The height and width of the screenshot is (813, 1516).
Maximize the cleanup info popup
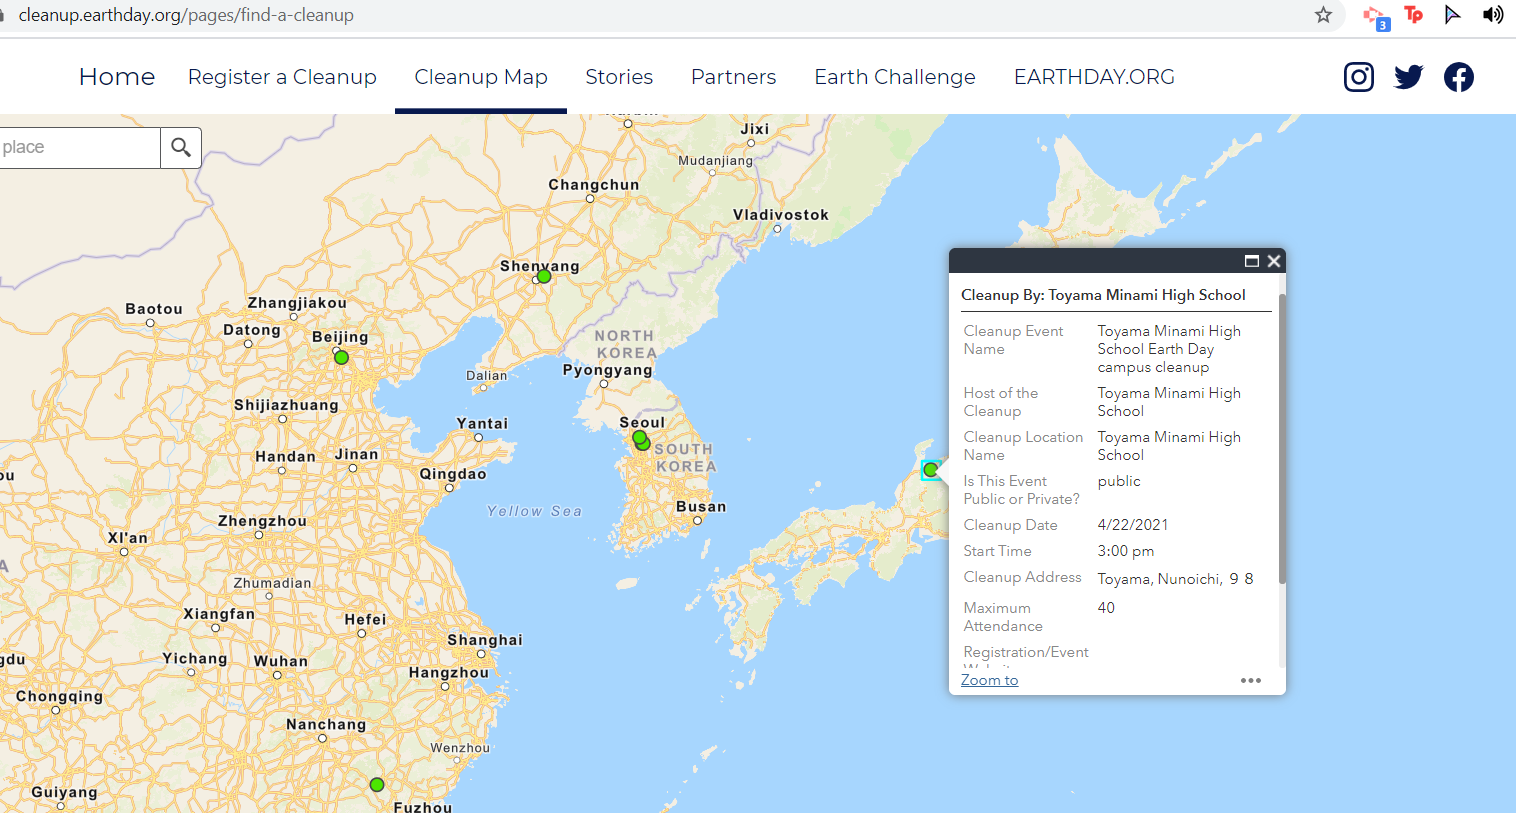coord(1251,261)
